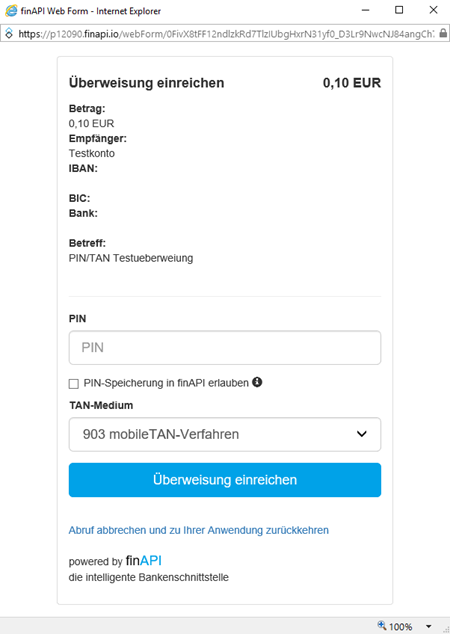450x634 pixels.
Task: Click the finAPI logo at the bottom
Action: [144, 560]
